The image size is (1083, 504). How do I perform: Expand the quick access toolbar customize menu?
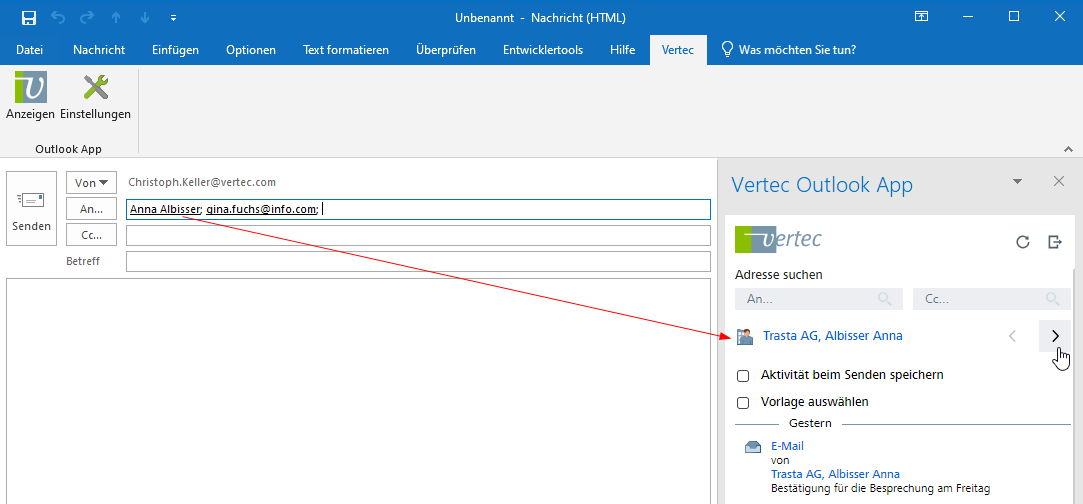click(x=174, y=17)
